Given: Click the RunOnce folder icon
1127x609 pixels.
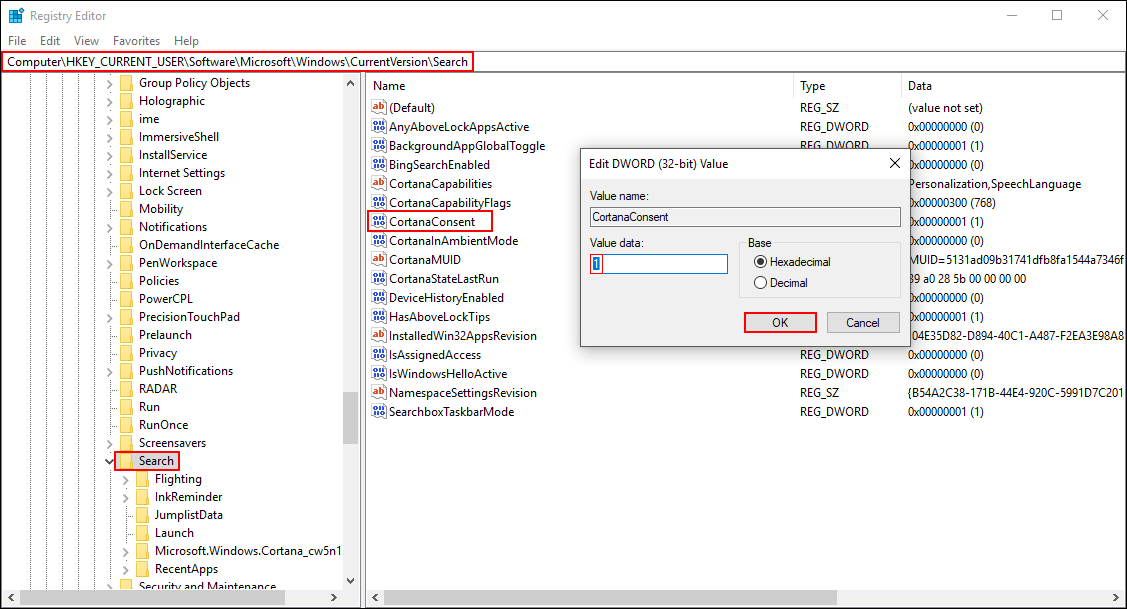Looking at the screenshot, I should pos(126,425).
